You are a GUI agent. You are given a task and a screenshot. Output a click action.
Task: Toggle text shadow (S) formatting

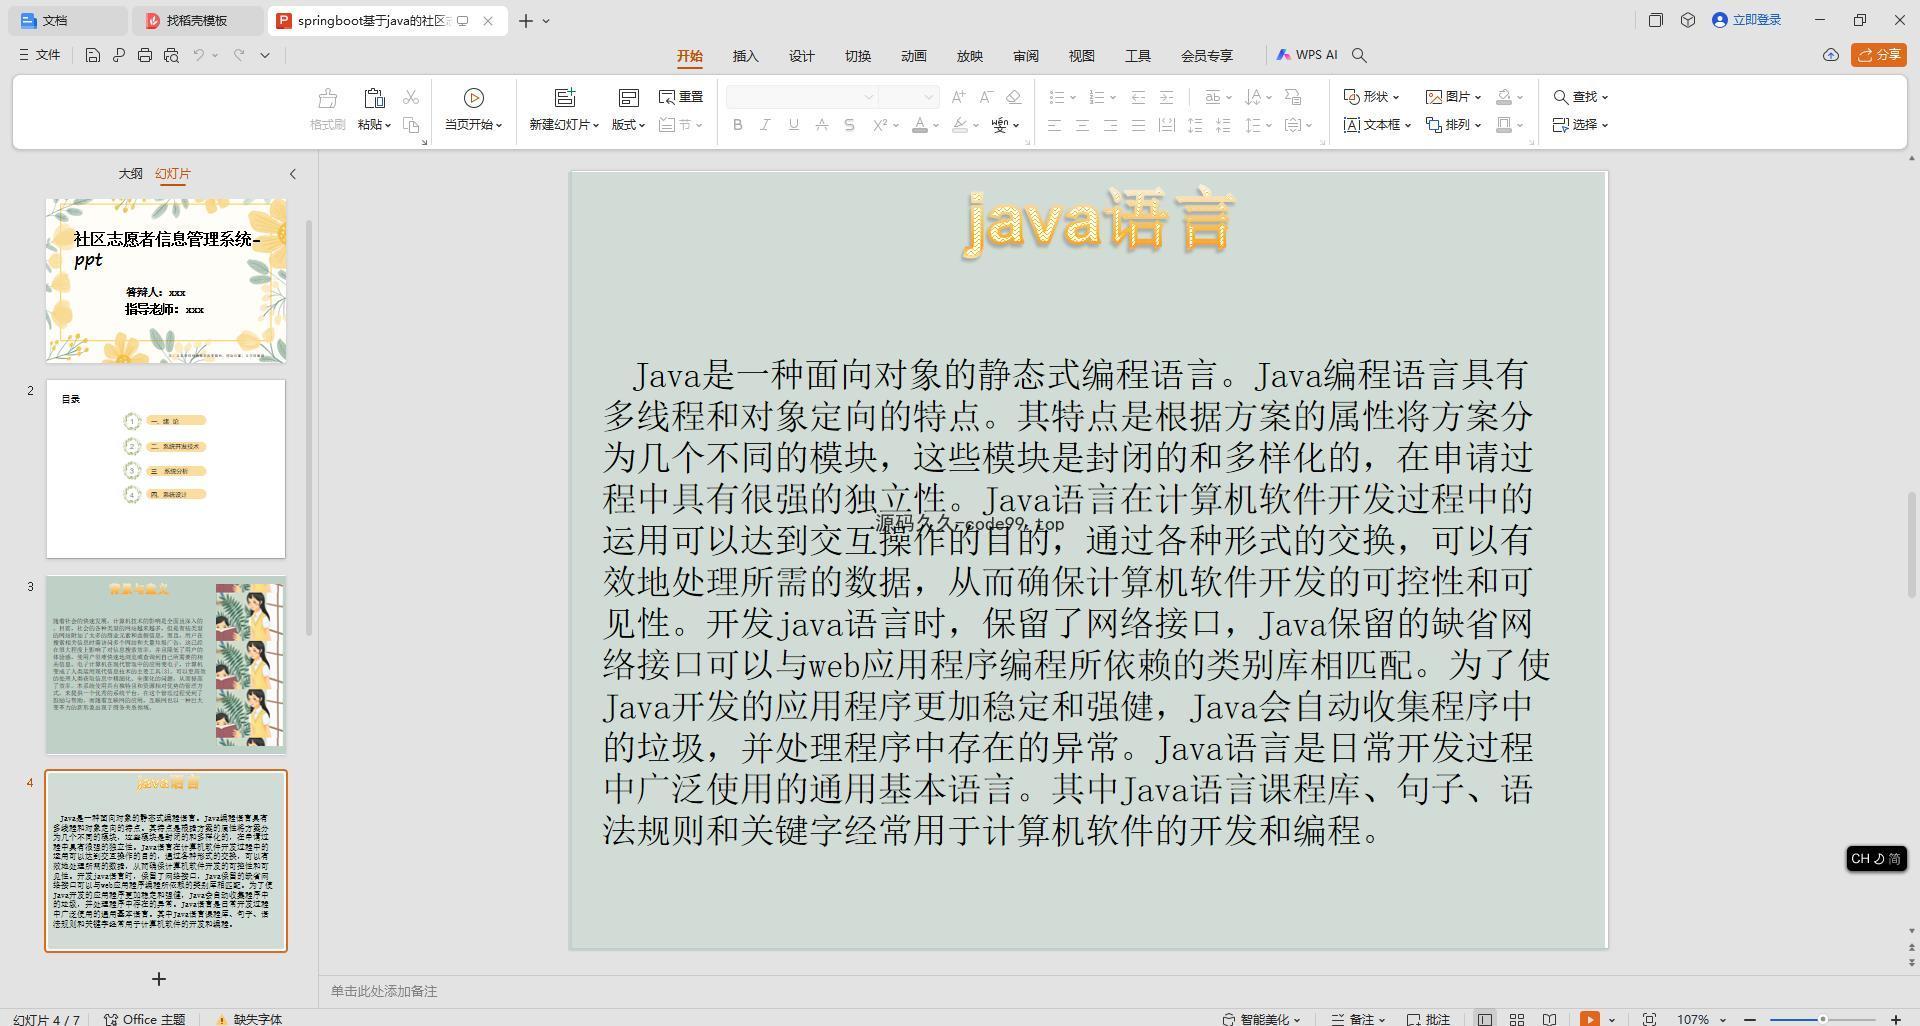pyautogui.click(x=849, y=125)
